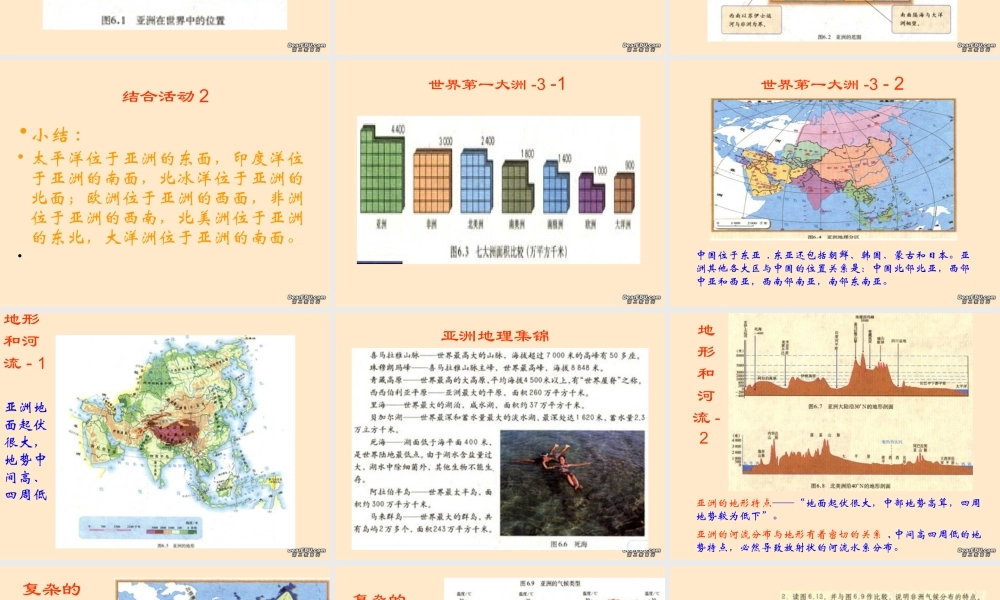Open the 结合活动2 summary slide
This screenshot has width=1000, height=600.
click(x=165, y=183)
